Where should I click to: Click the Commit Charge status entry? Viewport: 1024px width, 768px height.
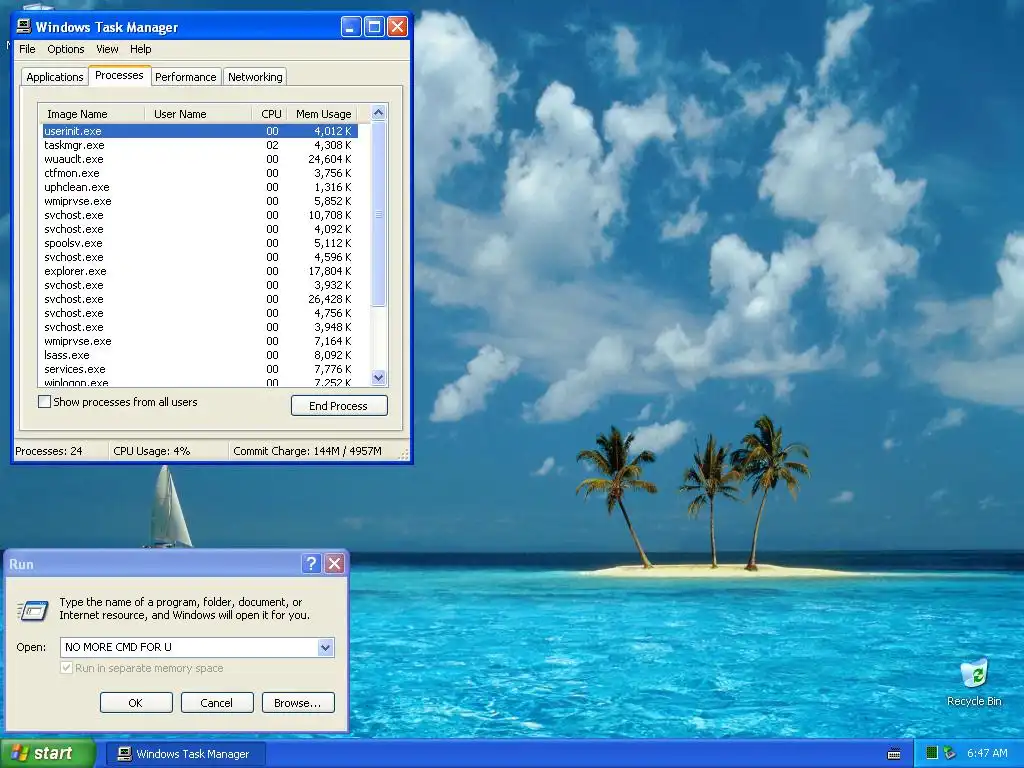point(315,451)
